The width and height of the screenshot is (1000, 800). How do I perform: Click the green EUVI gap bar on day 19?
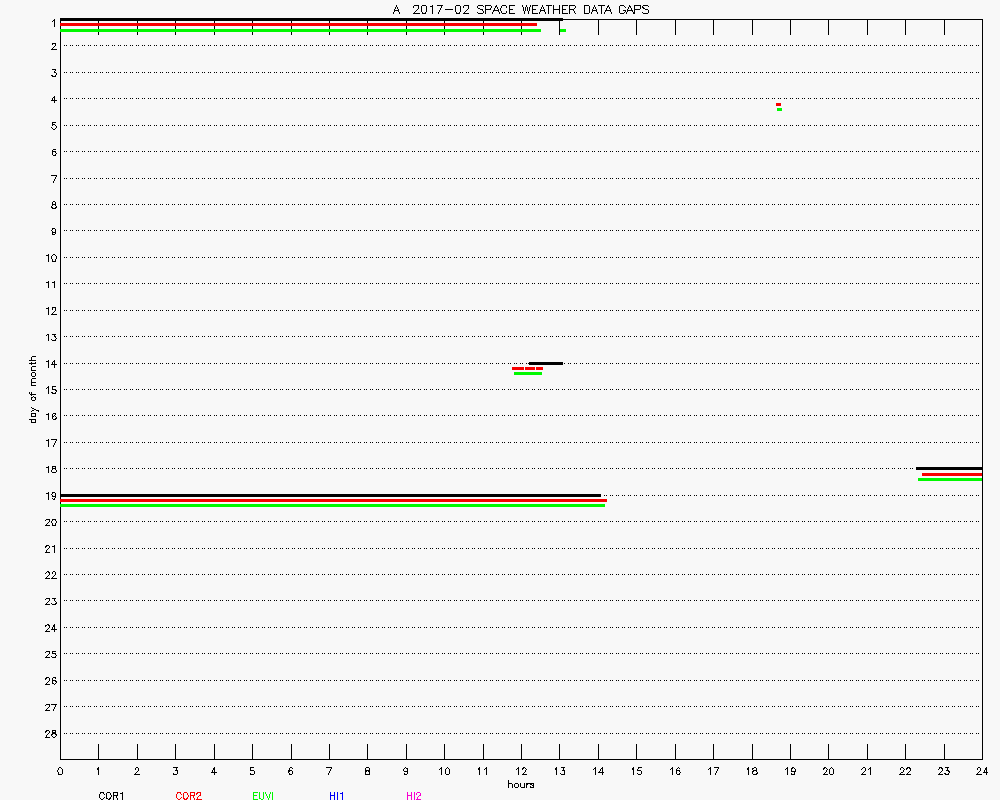[x=332, y=506]
